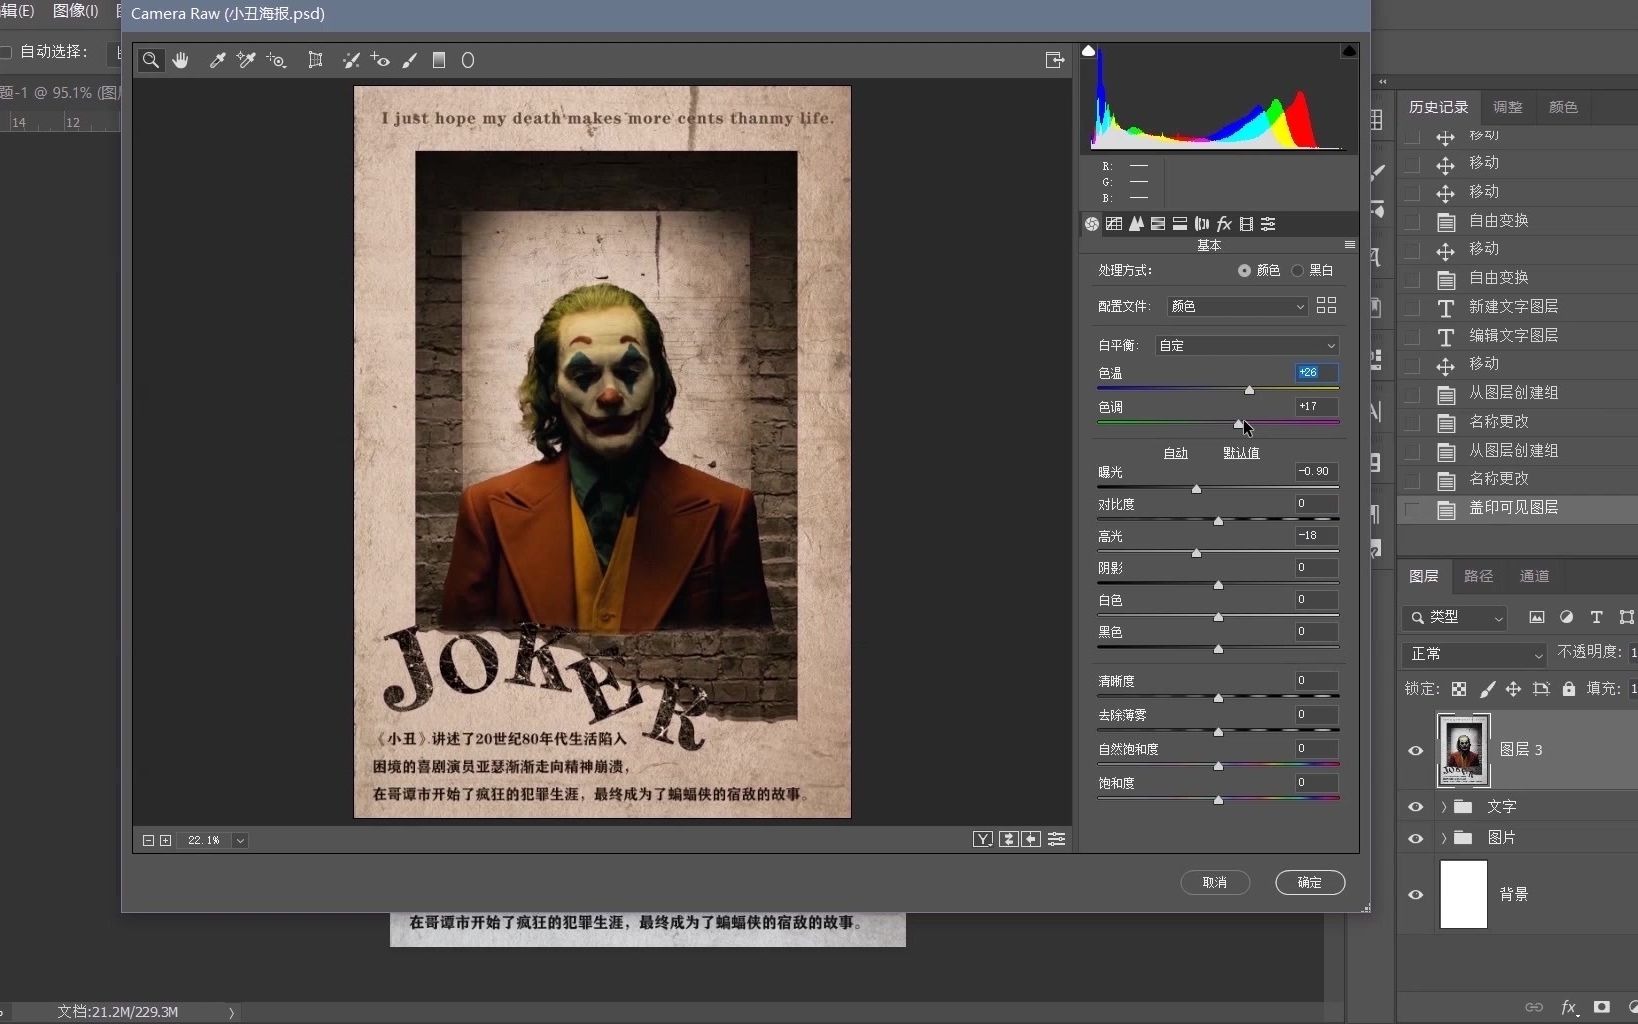
Task: Toggle visibility of 文字 group
Action: tap(1416, 808)
